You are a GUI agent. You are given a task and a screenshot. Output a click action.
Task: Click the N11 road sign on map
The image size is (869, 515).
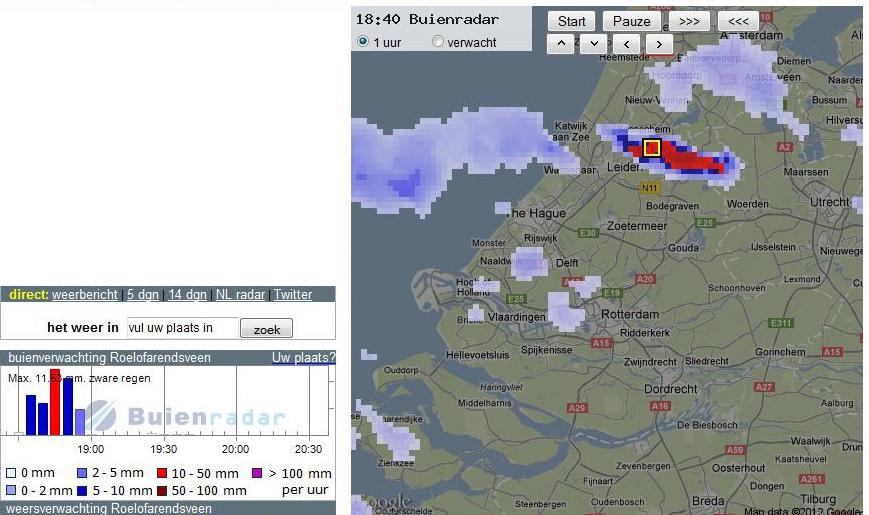[x=649, y=188]
